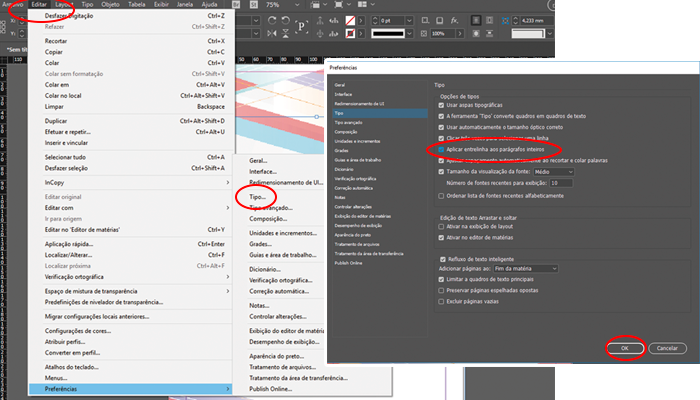Click the fill color none swatch
This screenshot has height=400, width=700.
click(x=350, y=21)
